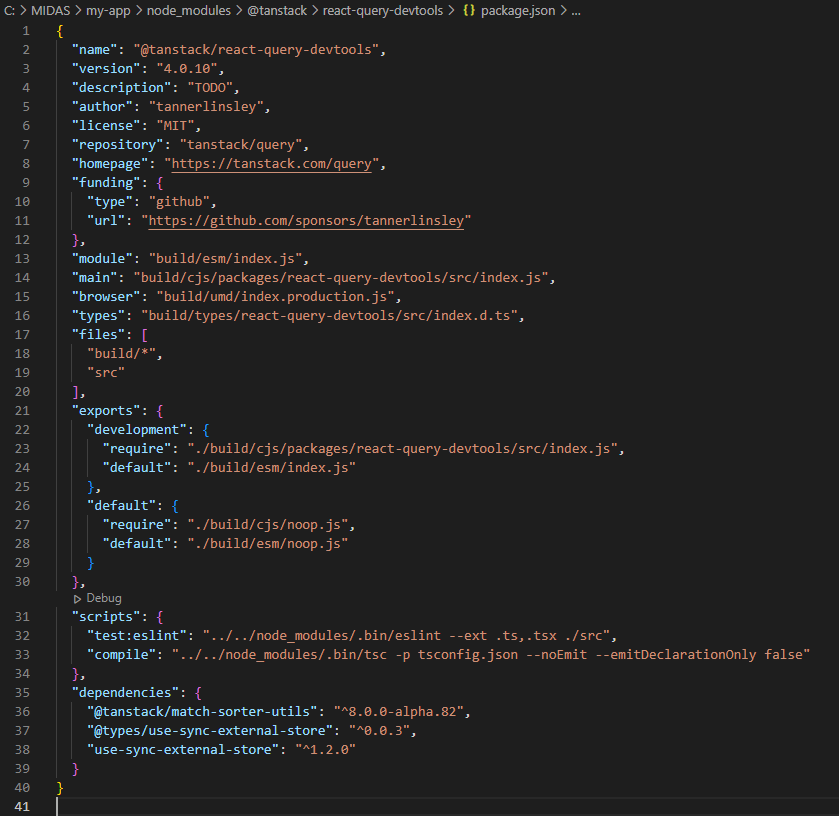Screen dimensions: 839x816
Task: Click the "files" key
Action: click(x=98, y=335)
